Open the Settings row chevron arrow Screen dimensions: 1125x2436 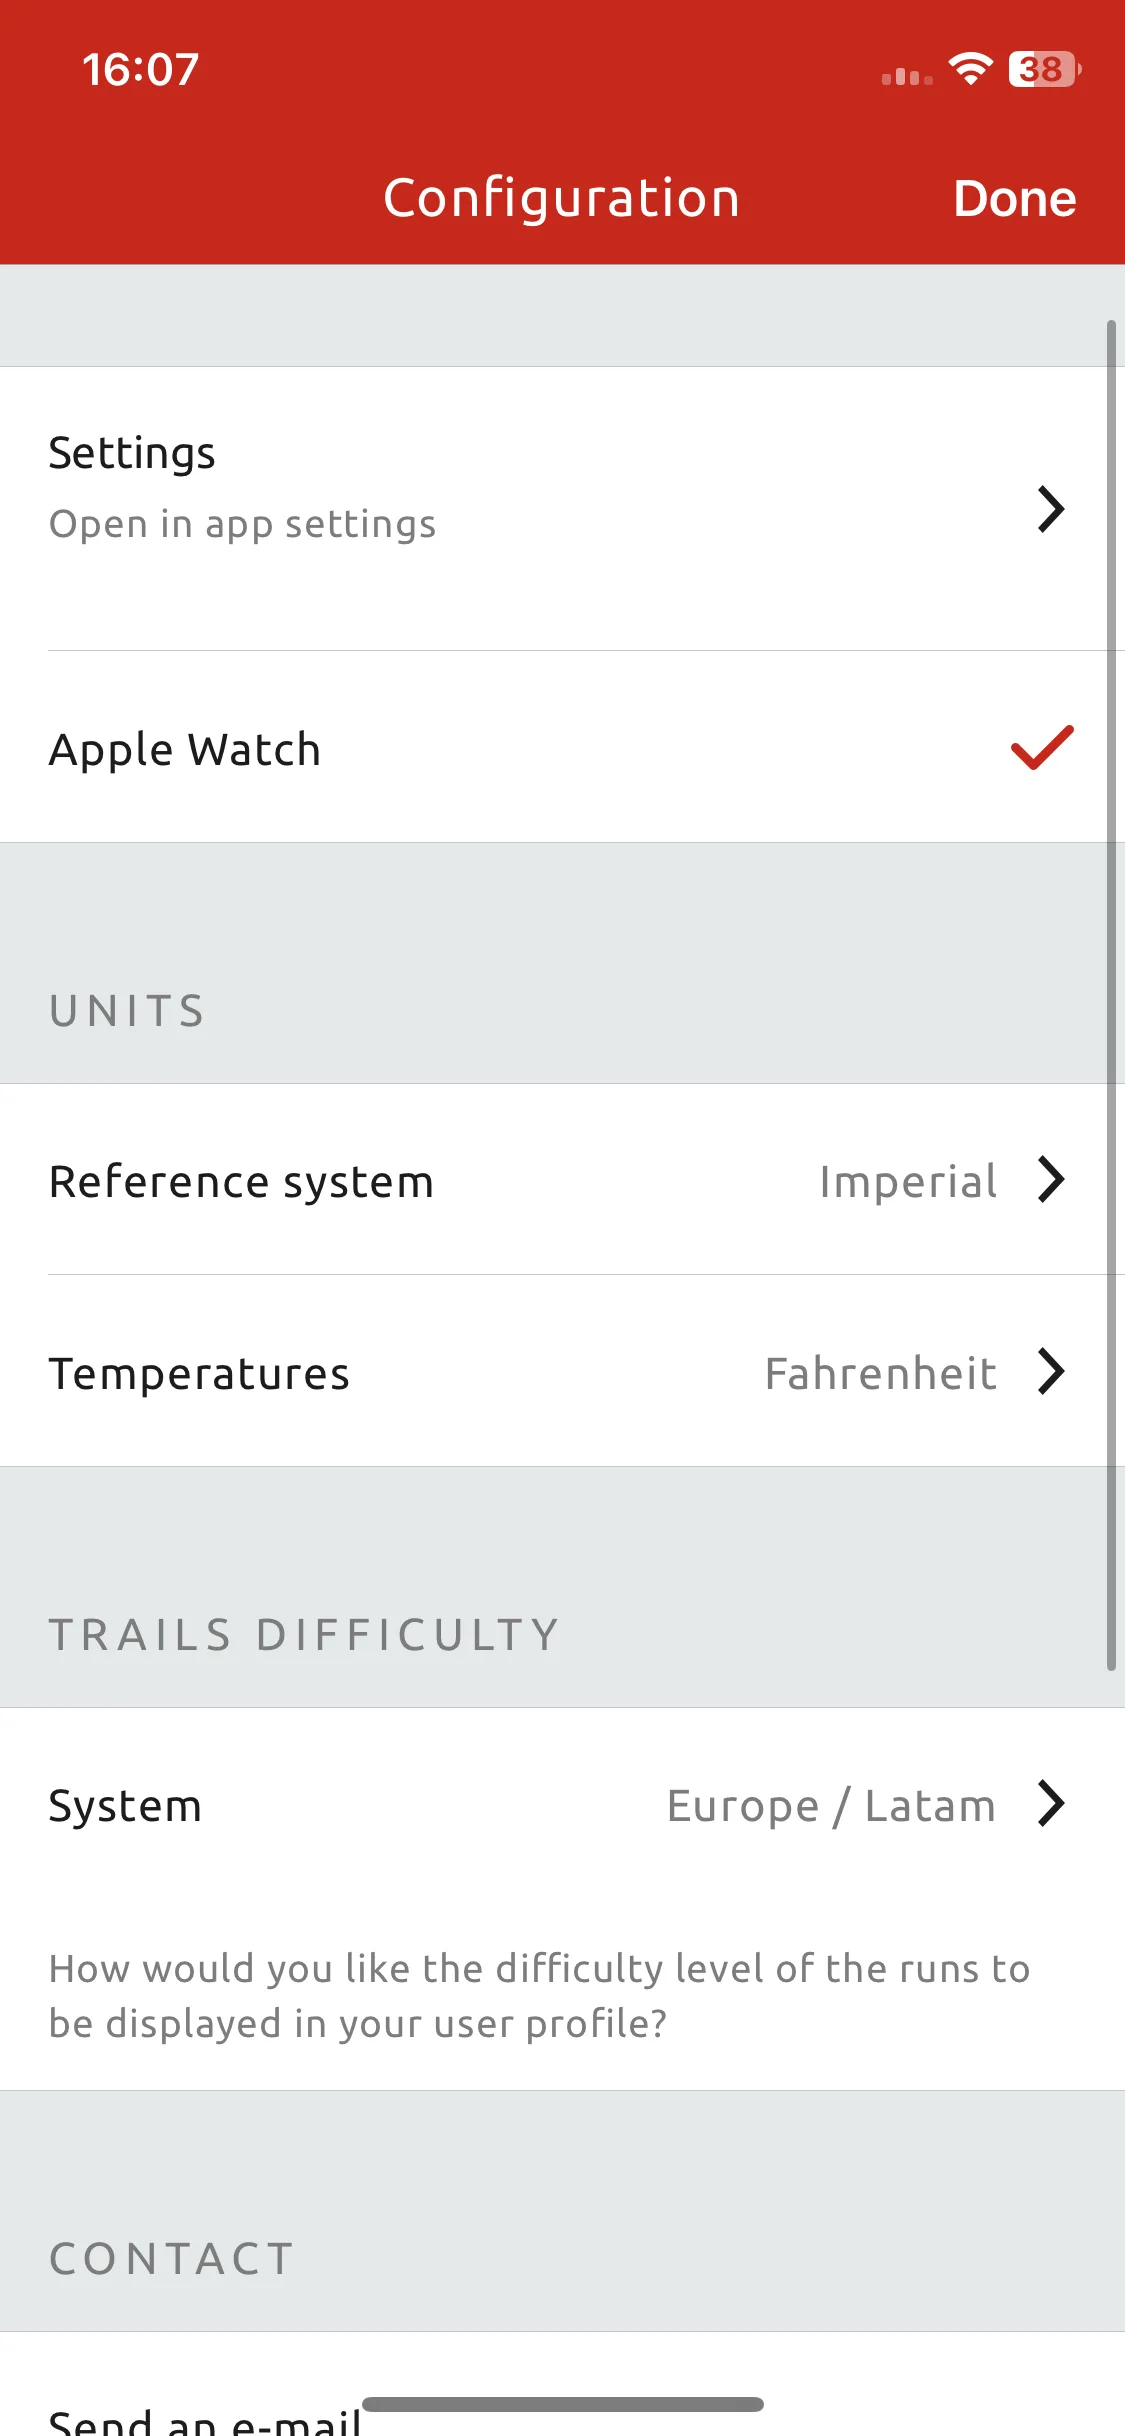[1050, 509]
